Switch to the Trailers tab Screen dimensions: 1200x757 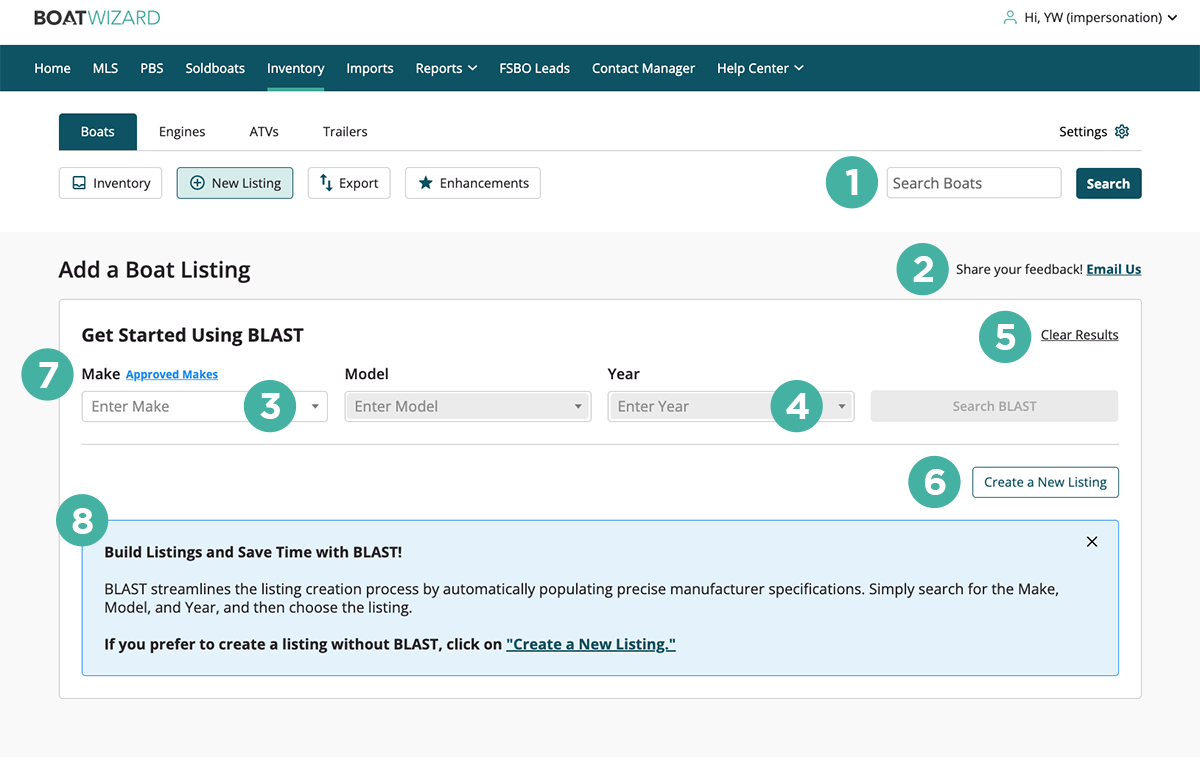coord(345,131)
